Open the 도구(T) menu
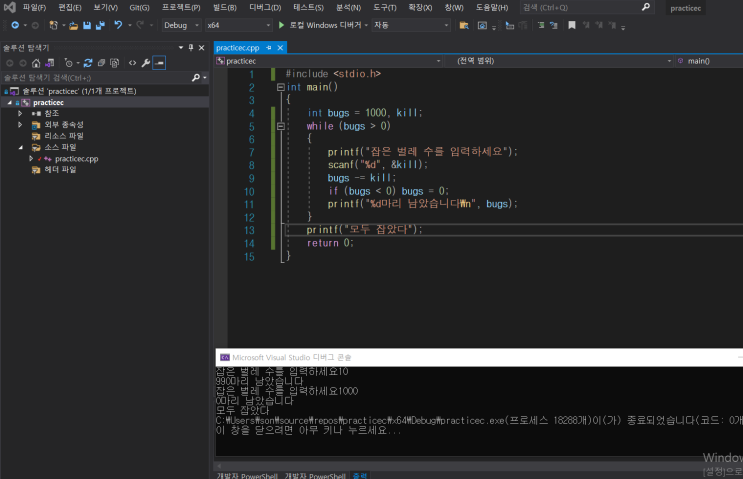The height and width of the screenshot is (479, 743). tap(385, 8)
